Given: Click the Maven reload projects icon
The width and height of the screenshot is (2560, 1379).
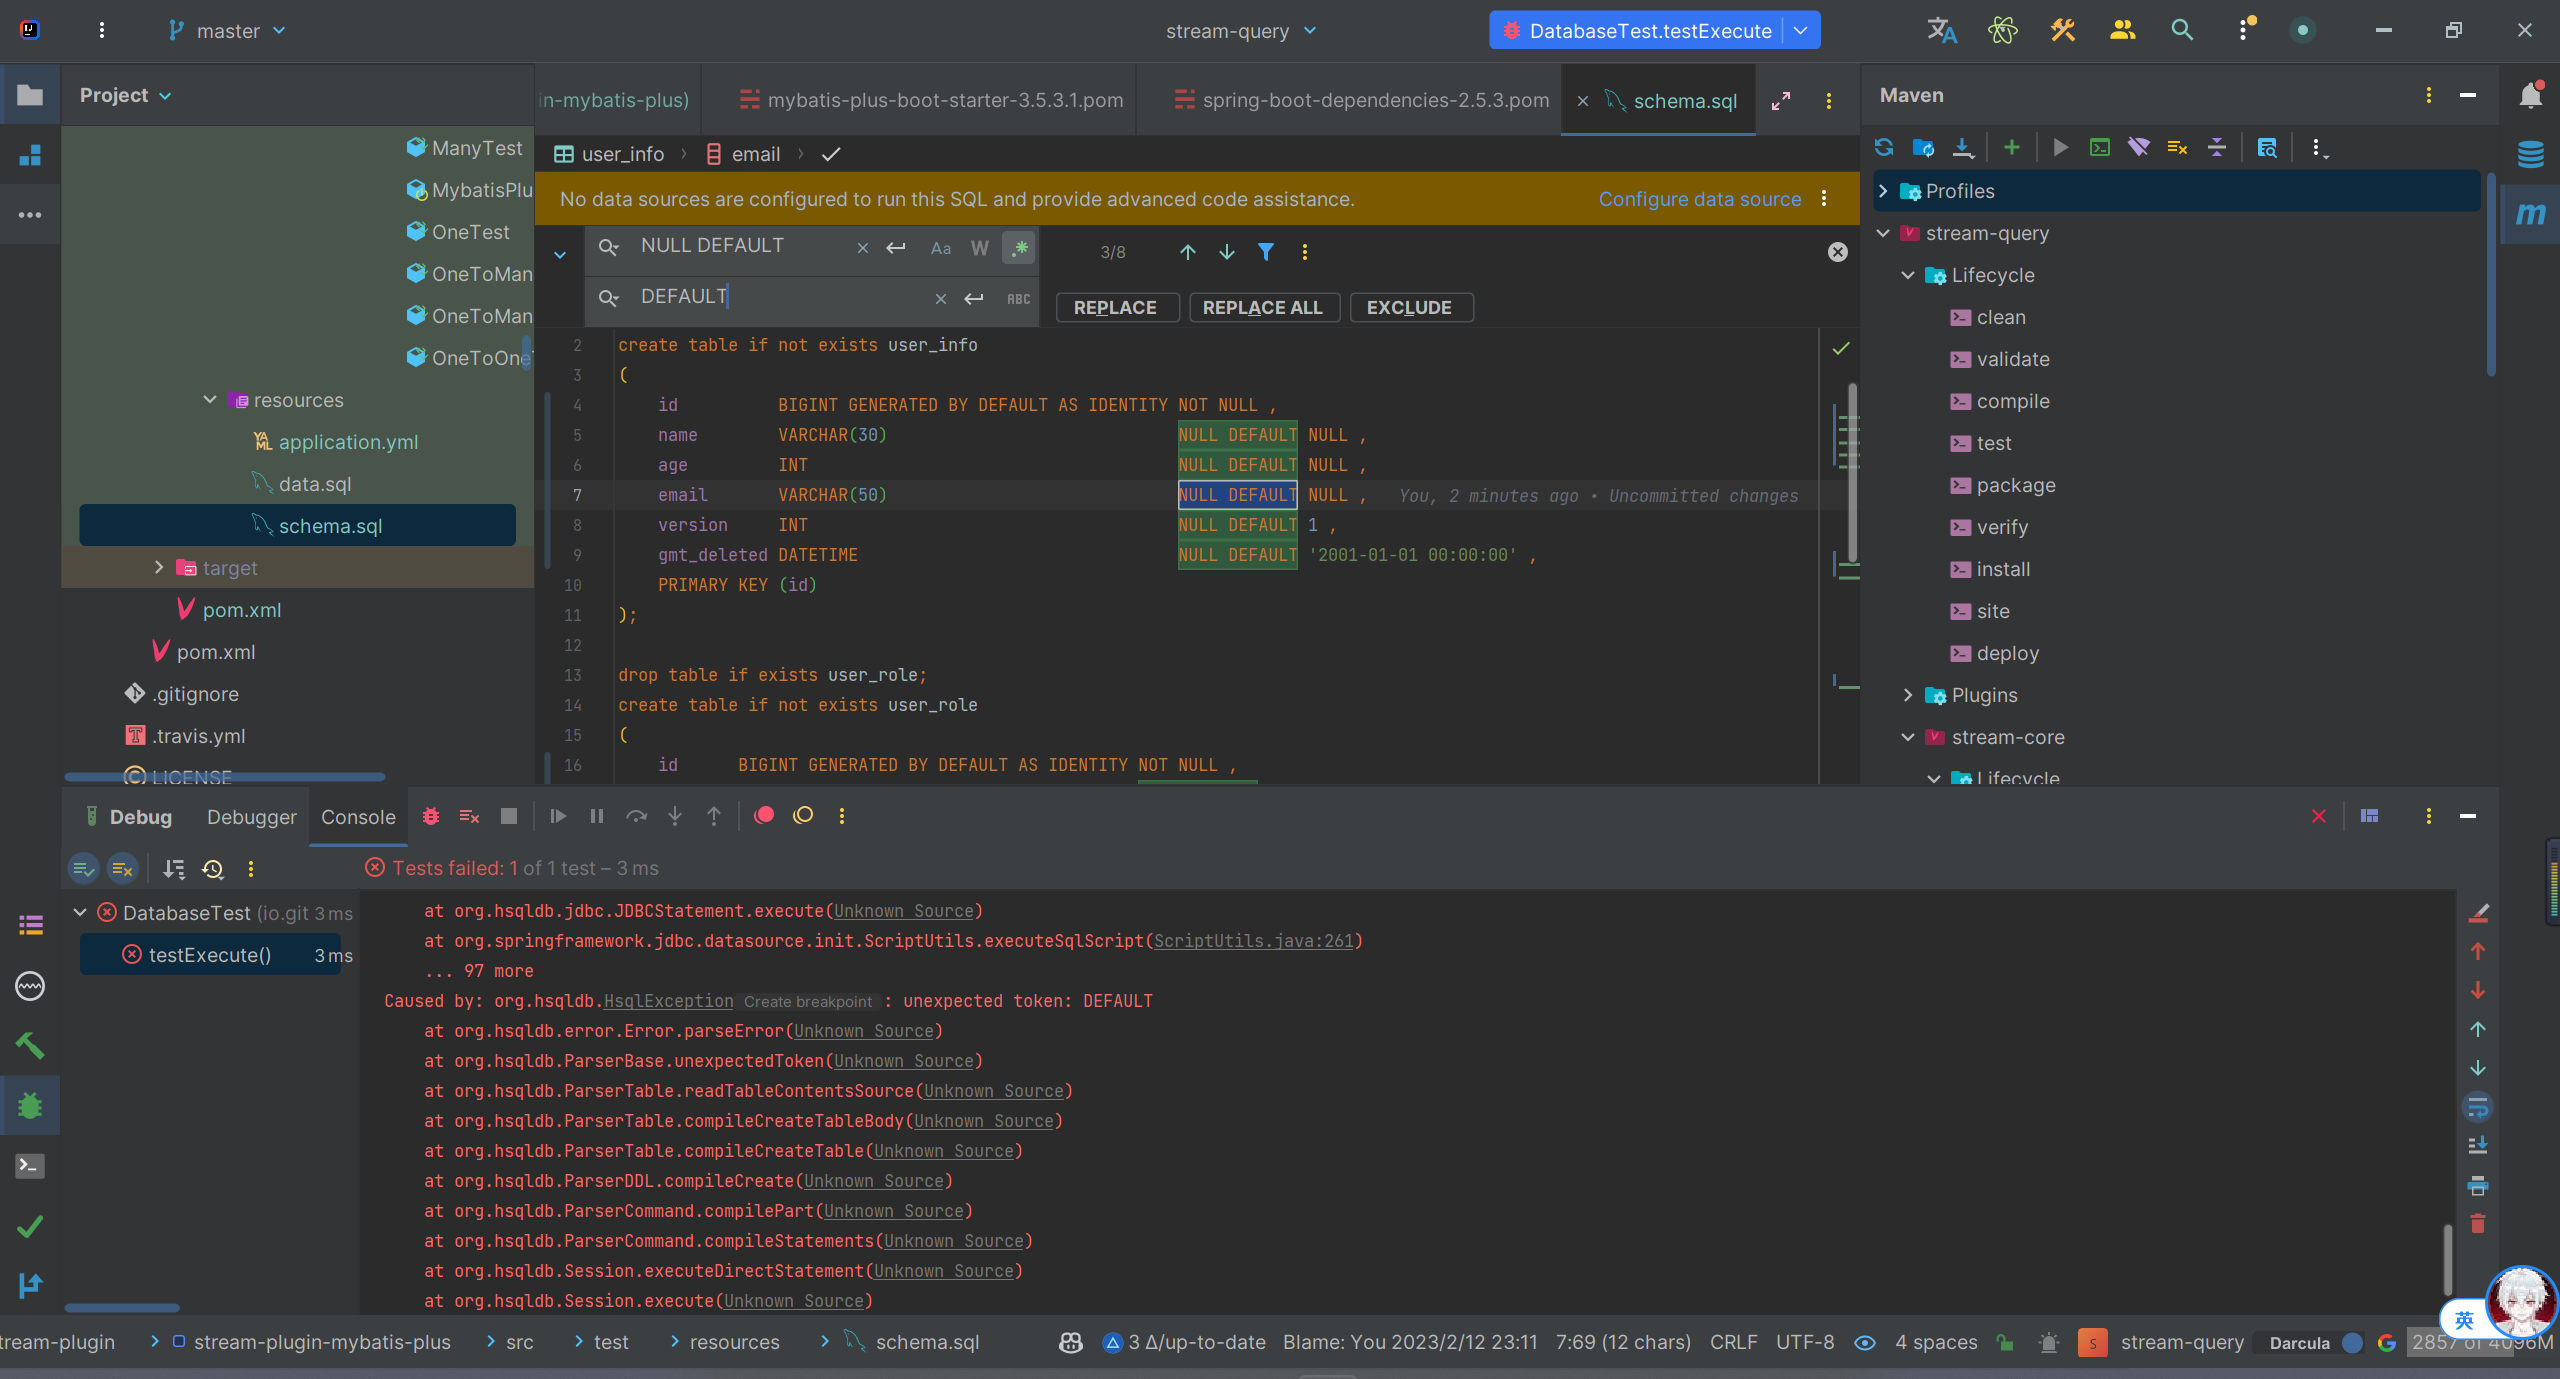Looking at the screenshot, I should (x=1884, y=148).
